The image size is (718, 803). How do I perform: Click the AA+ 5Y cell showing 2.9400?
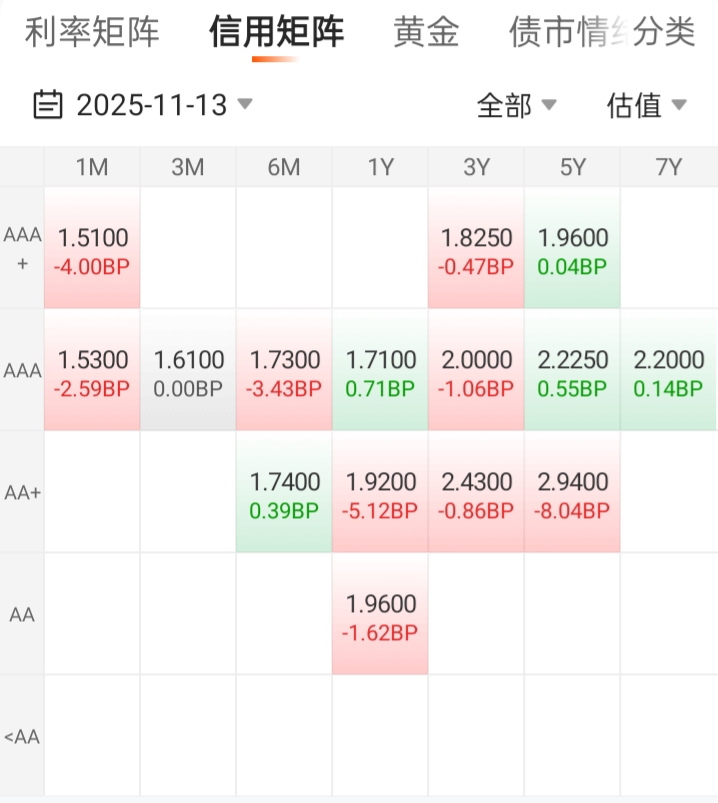572,493
